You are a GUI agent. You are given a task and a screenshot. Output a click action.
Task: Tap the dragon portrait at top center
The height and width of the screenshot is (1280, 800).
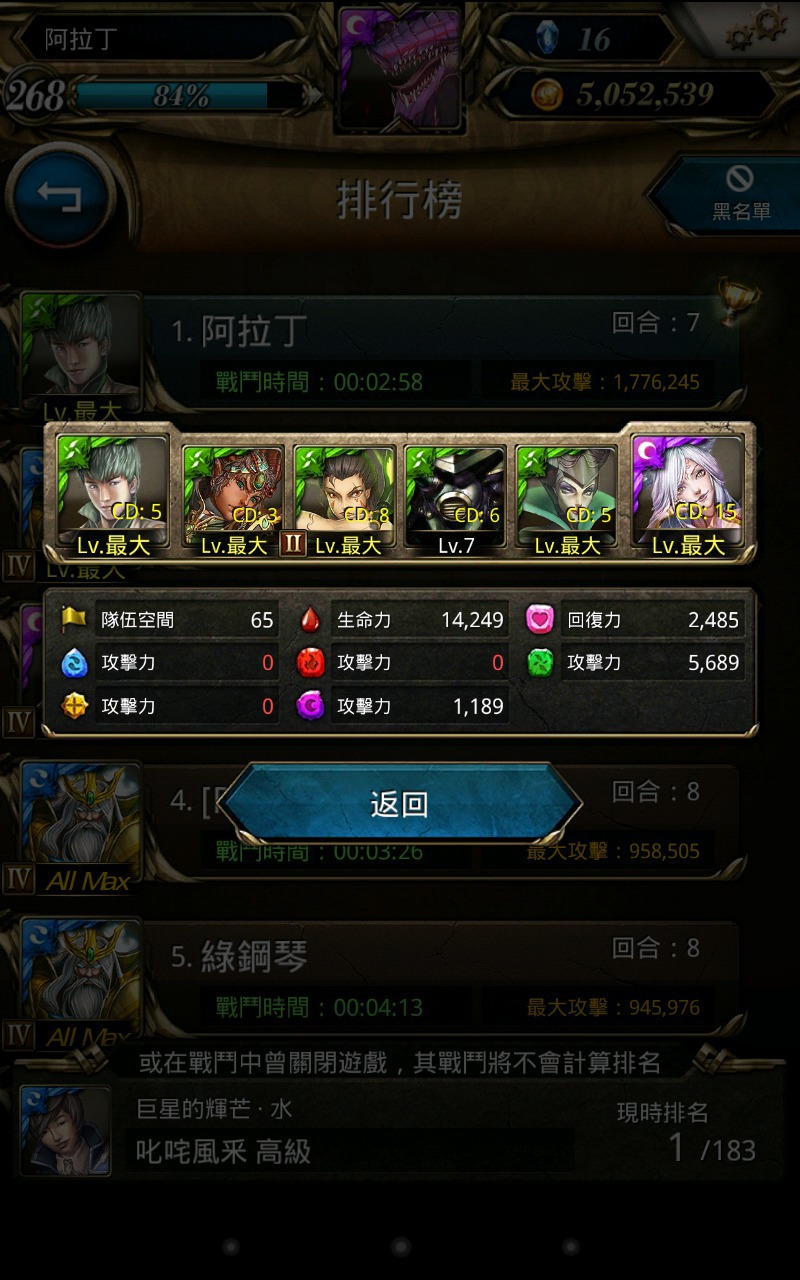400,68
